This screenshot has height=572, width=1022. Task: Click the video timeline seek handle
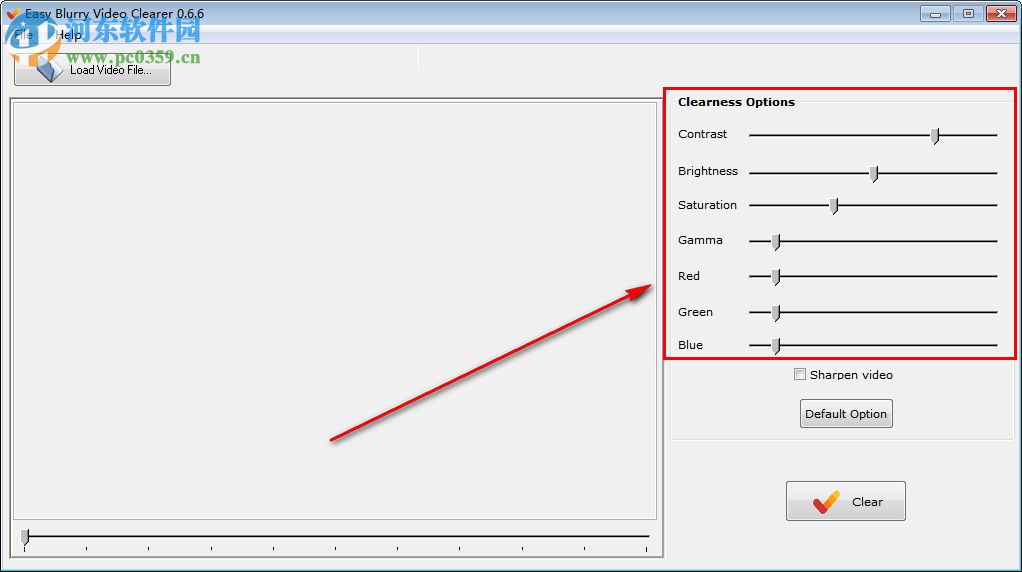[x=25, y=537]
